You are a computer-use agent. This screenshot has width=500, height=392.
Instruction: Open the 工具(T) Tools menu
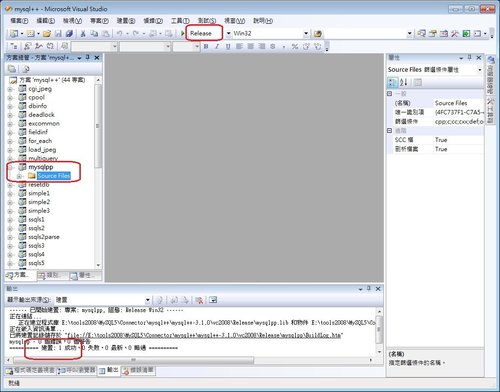click(x=180, y=21)
